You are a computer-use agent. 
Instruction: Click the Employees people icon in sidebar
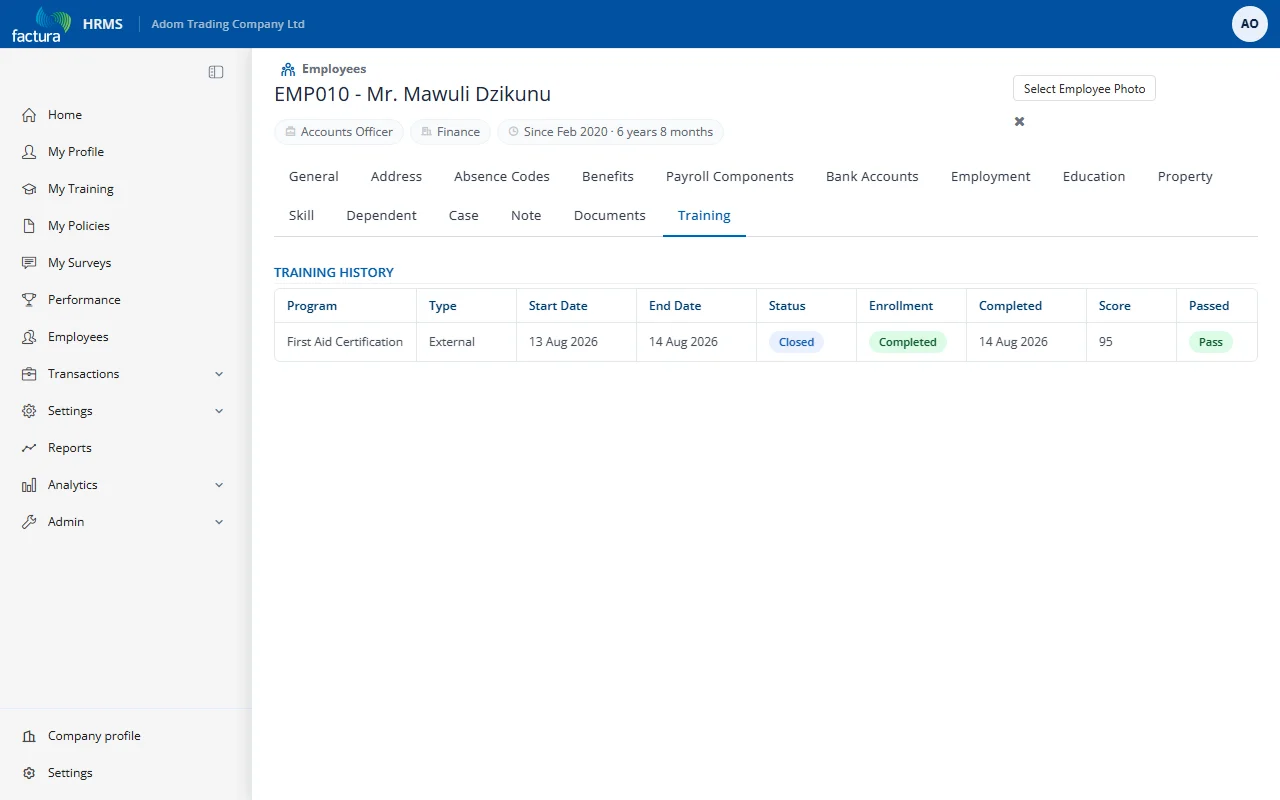(x=29, y=337)
